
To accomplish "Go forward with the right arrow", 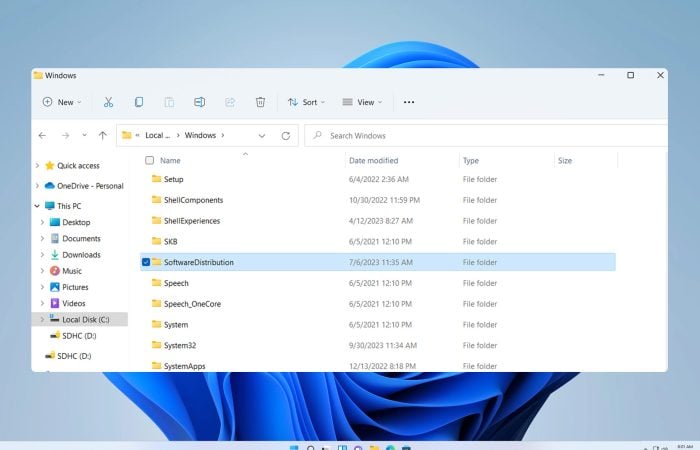I will (66, 135).
